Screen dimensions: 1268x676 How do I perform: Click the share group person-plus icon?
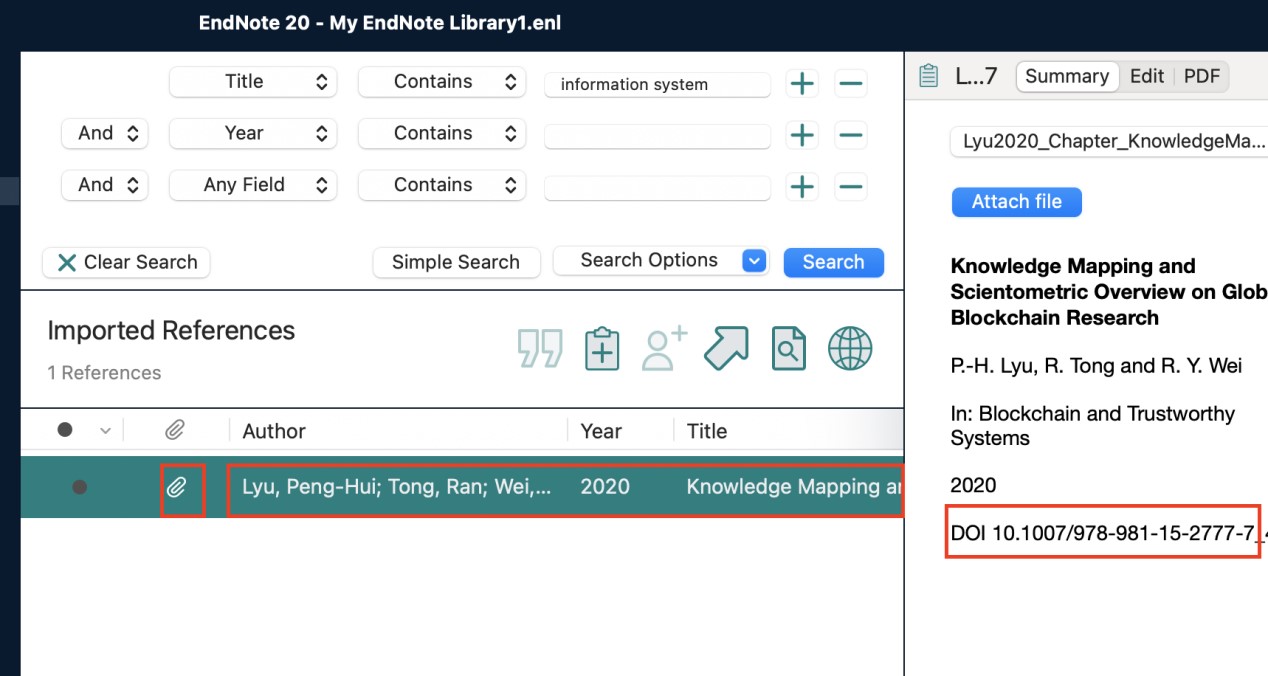click(664, 349)
